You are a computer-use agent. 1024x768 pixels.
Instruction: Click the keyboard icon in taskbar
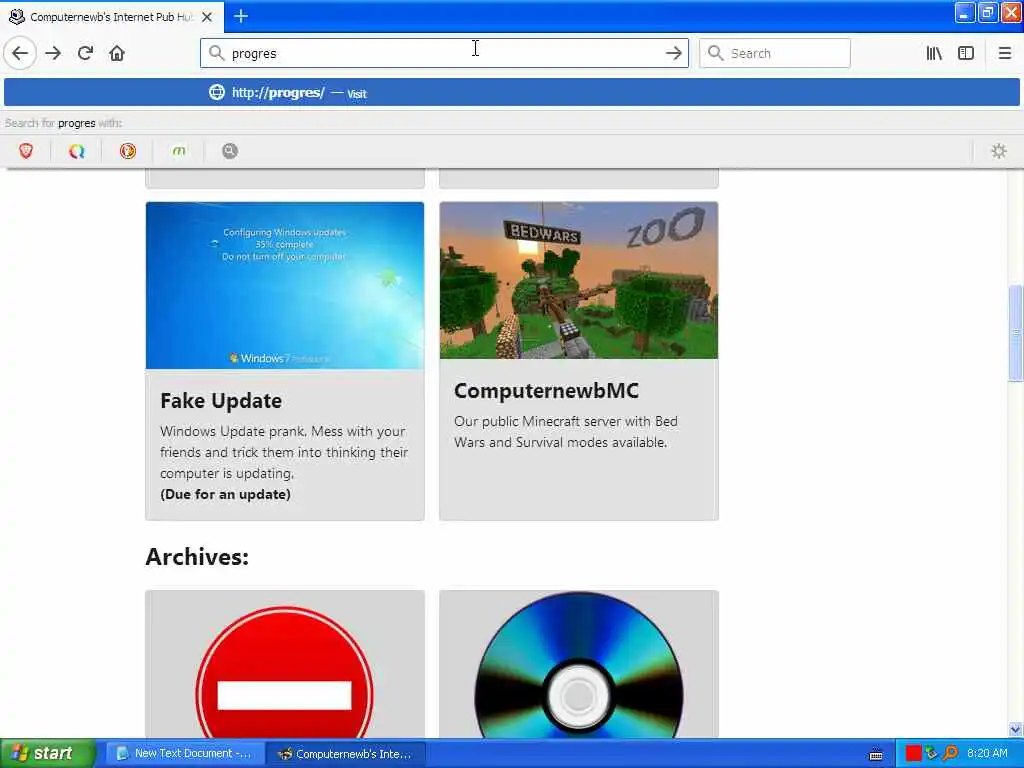coord(876,754)
